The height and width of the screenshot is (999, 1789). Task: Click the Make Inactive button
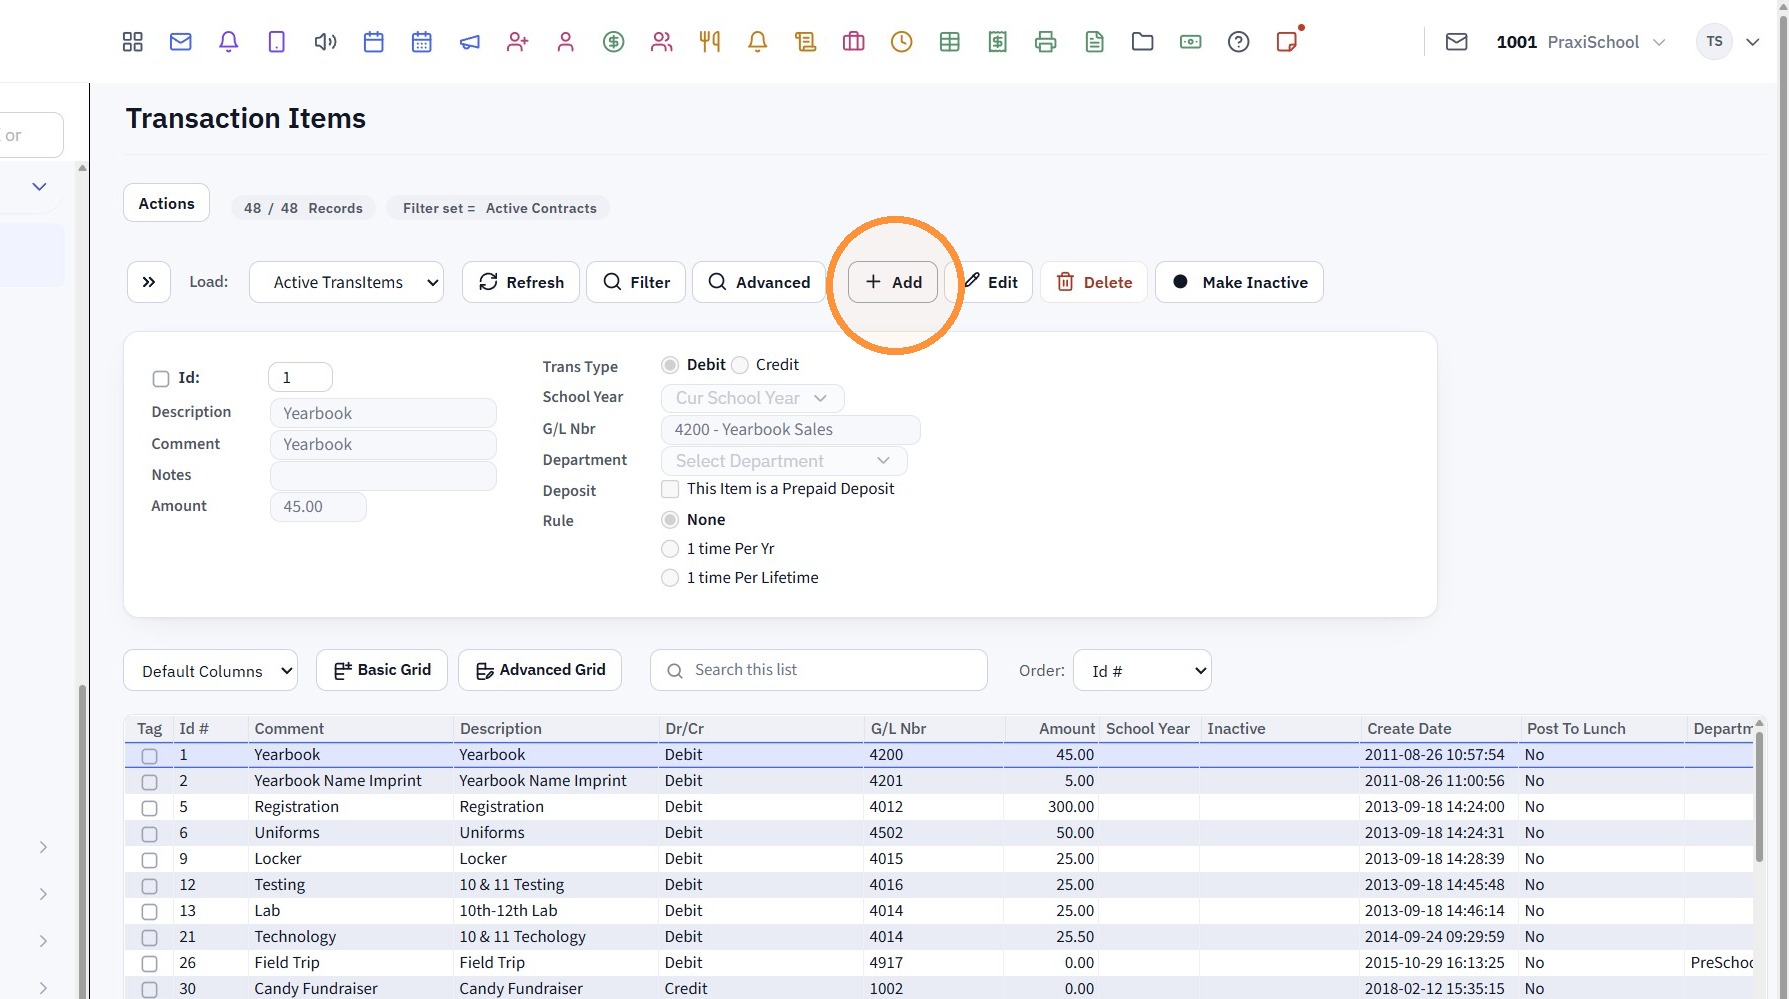click(1239, 282)
